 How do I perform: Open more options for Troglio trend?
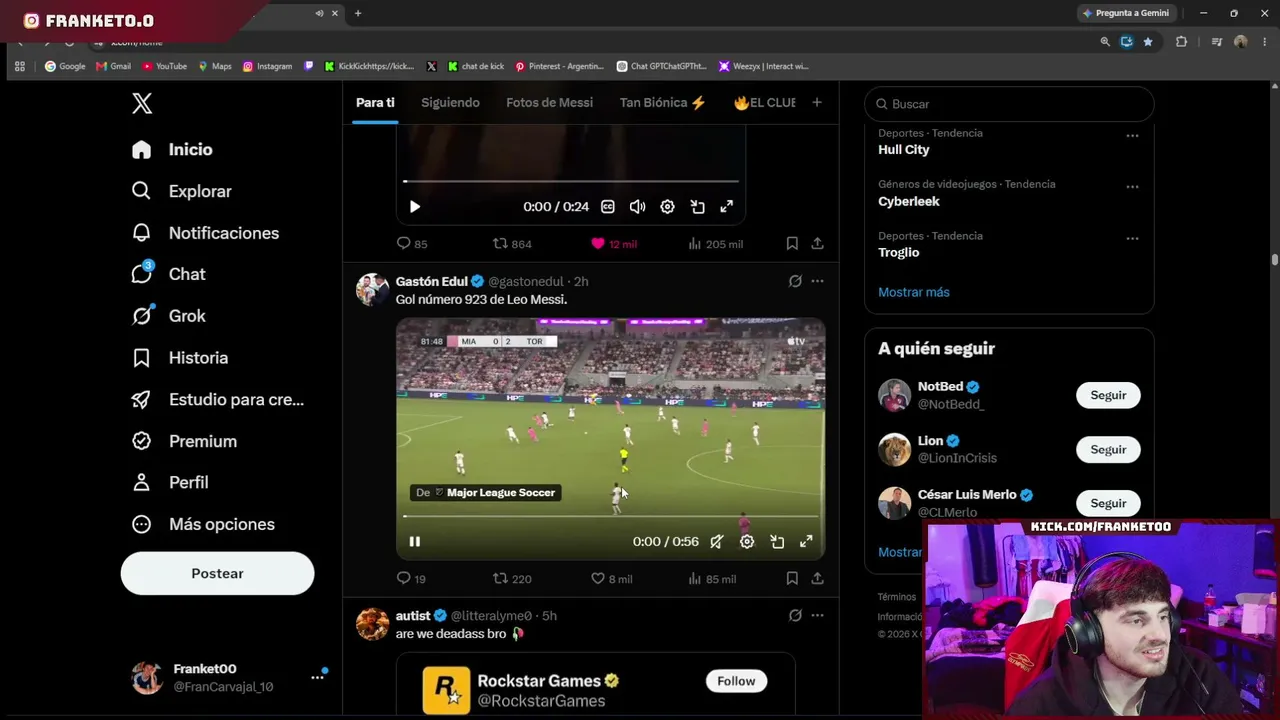click(1132, 239)
